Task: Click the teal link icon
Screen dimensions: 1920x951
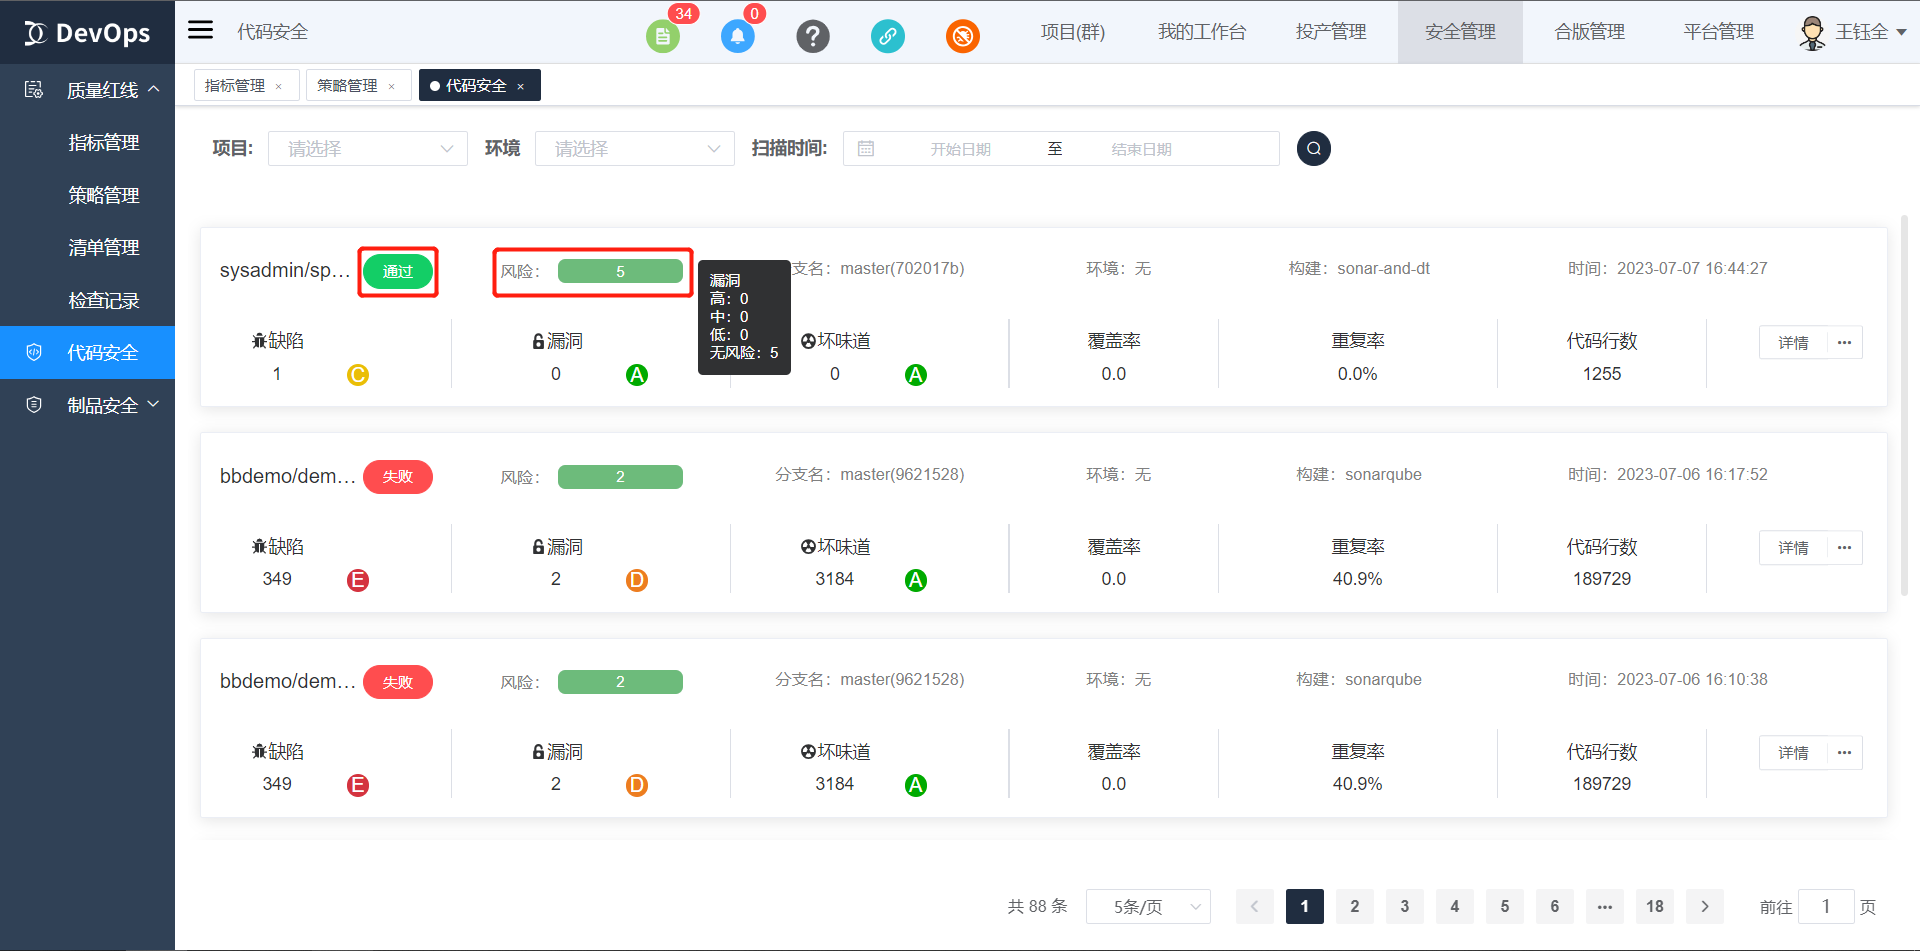Action: coord(887,37)
